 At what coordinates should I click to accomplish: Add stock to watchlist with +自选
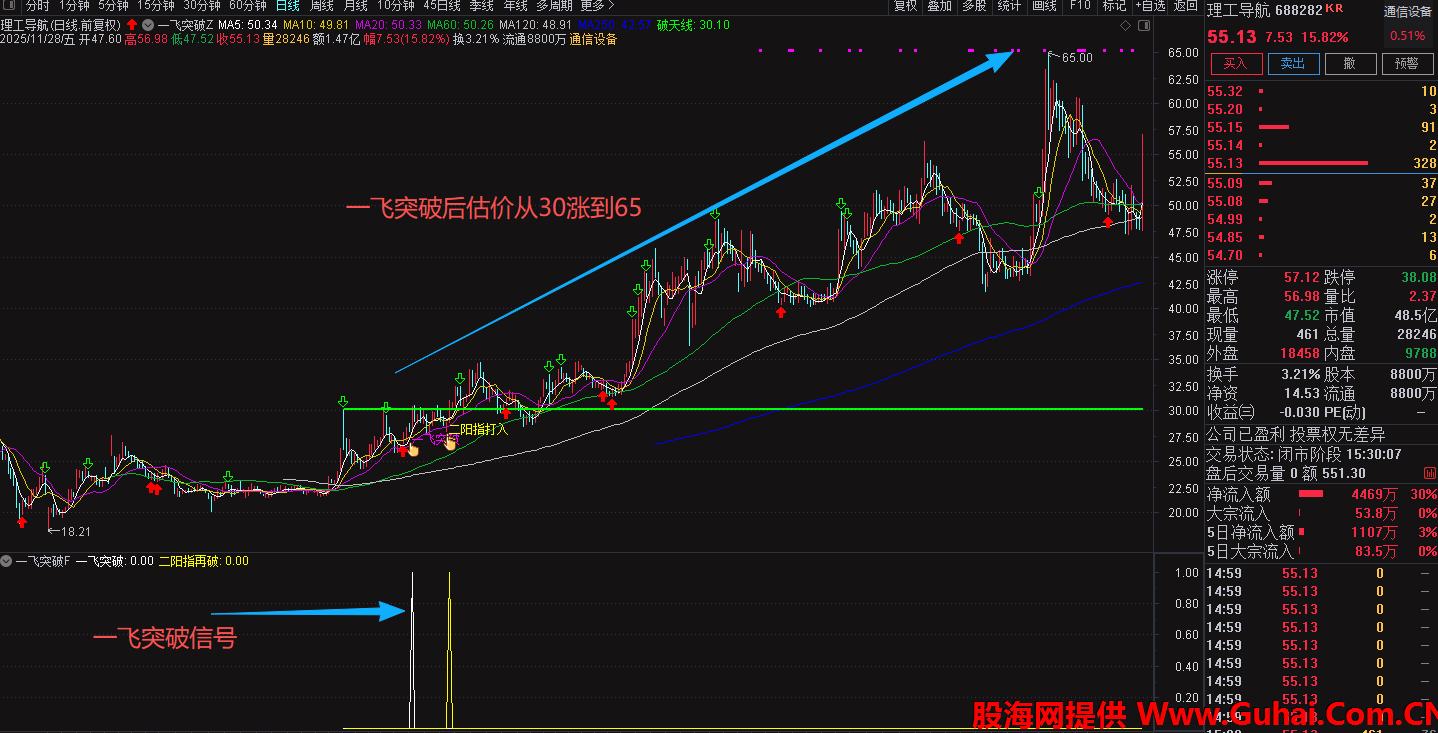coord(1150,6)
